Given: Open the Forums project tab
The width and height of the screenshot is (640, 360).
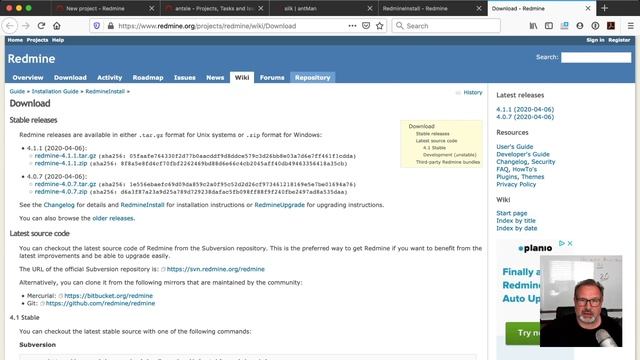Looking at the screenshot, I should click(x=272, y=78).
